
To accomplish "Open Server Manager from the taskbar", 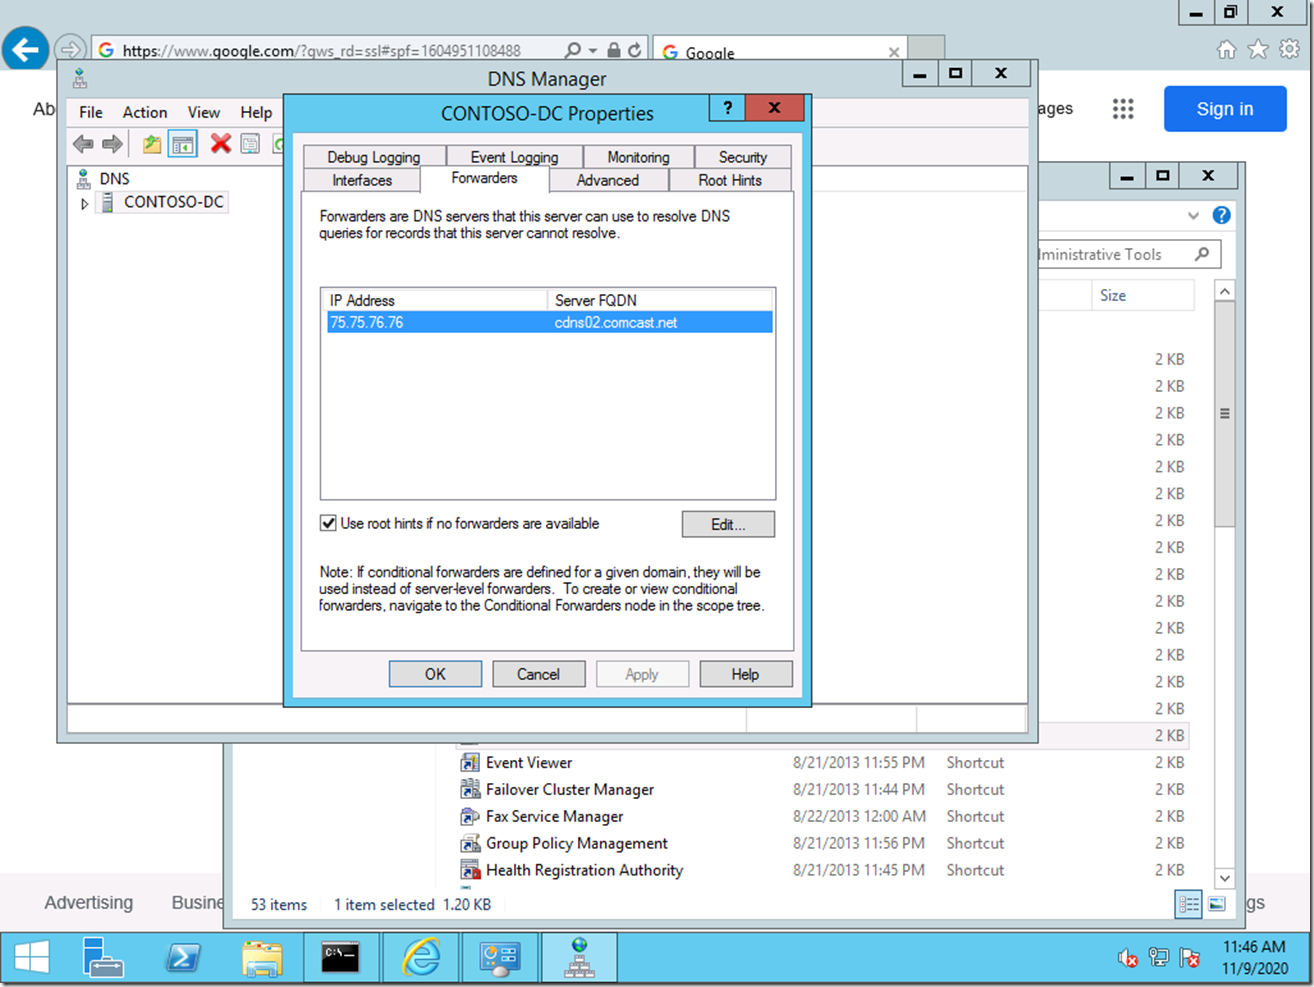I will [x=103, y=958].
